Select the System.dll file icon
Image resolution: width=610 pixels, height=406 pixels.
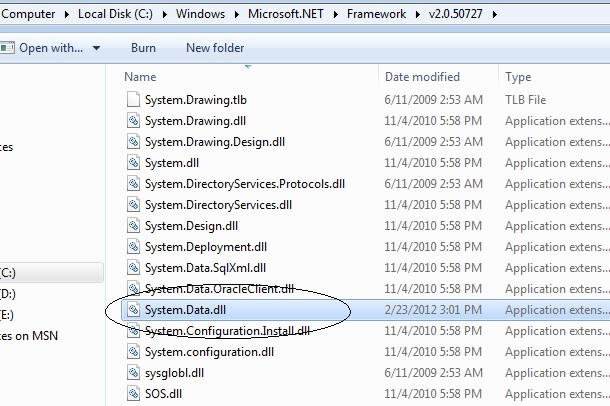pyautogui.click(x=134, y=162)
